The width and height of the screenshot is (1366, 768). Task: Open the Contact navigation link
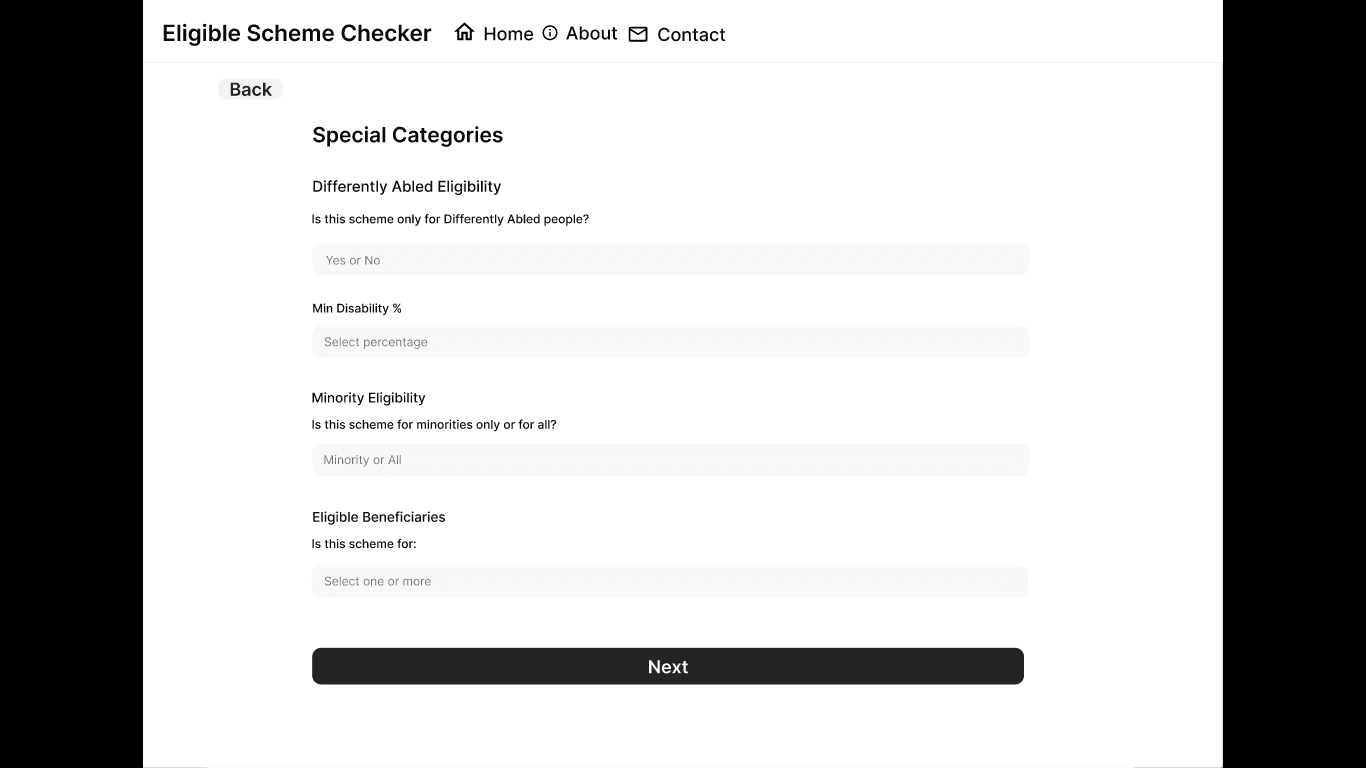click(x=691, y=34)
